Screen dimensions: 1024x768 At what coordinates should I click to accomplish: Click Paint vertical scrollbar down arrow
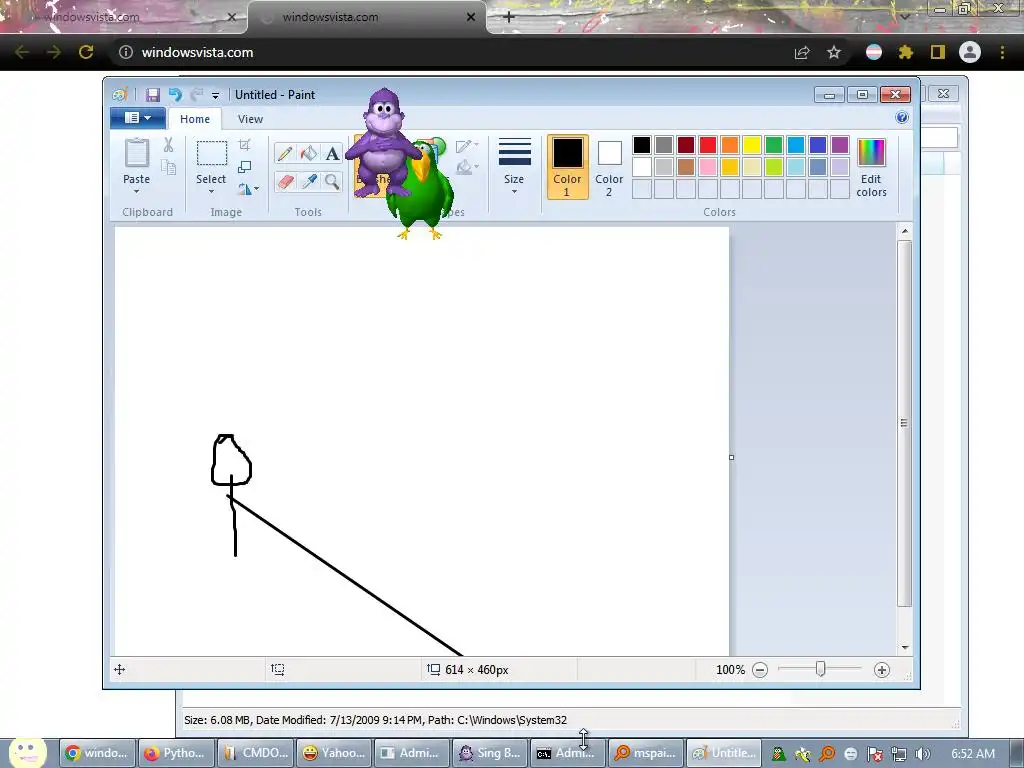[x=904, y=647]
